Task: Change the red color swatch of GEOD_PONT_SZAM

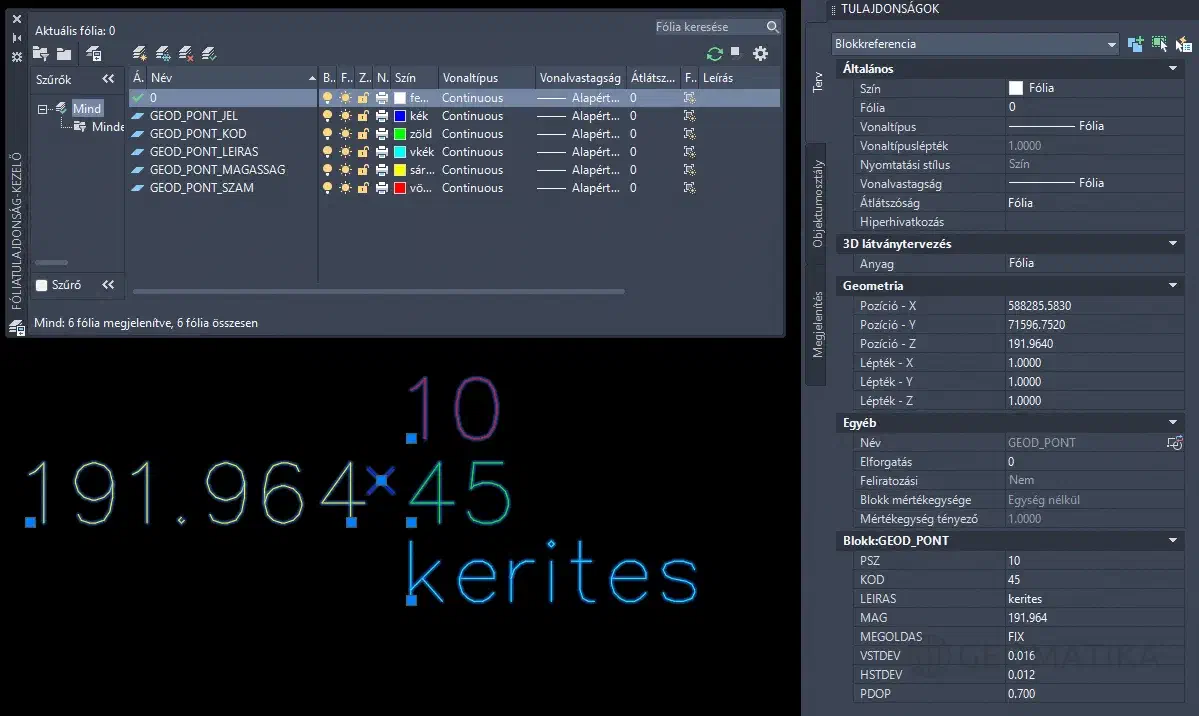Action: point(399,188)
